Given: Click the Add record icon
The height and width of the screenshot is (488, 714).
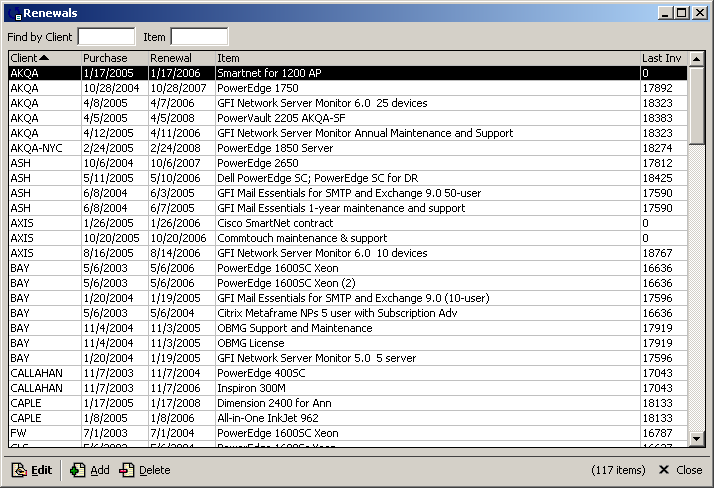Looking at the screenshot, I should [78, 470].
